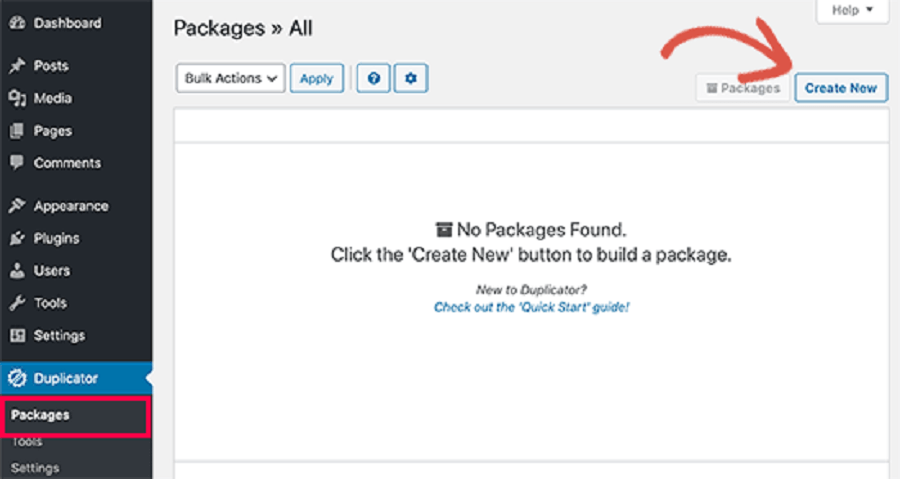Click the 'No Packages Found.' text
This screenshot has width=900, height=479.
click(541, 229)
